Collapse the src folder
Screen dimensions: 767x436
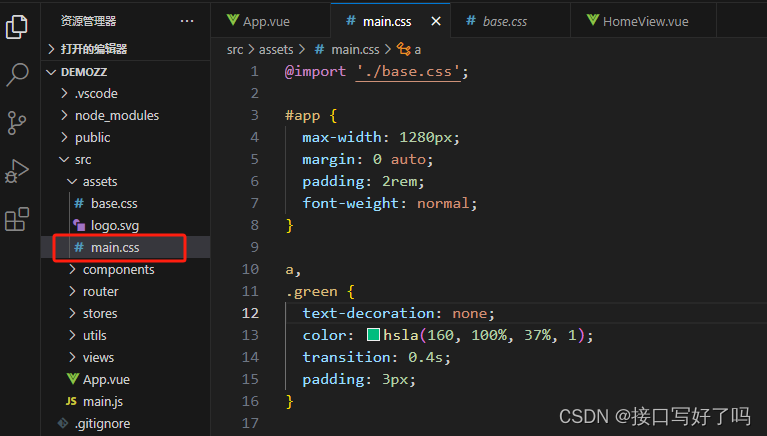[125, 160]
